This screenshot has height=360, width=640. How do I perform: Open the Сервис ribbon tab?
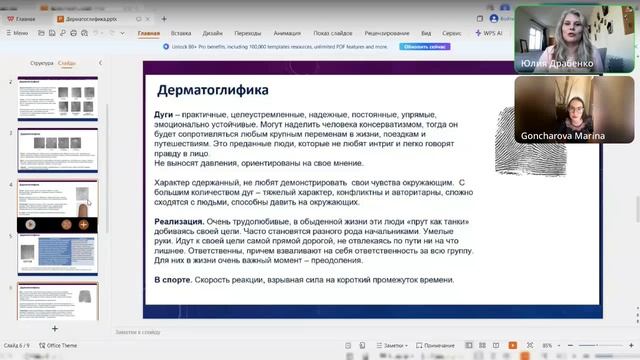tap(452, 33)
